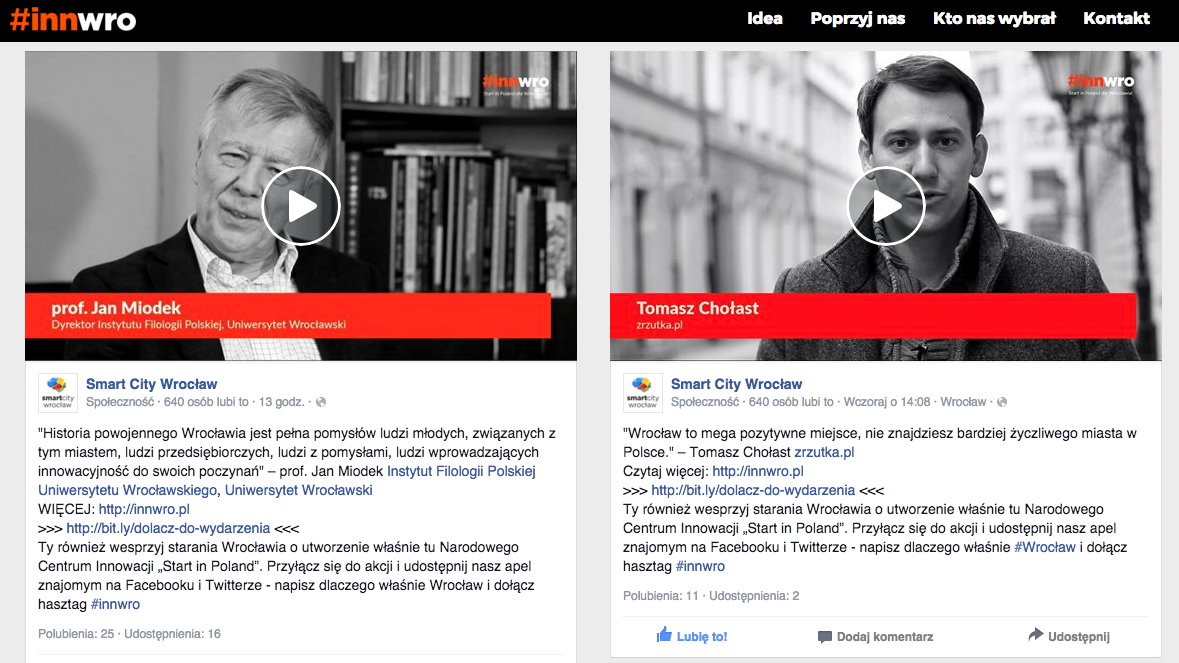Viewport: 1179px width, 663px height.
Task: Click #innwro hashtag in Chołast post
Action: pyautogui.click(x=700, y=566)
